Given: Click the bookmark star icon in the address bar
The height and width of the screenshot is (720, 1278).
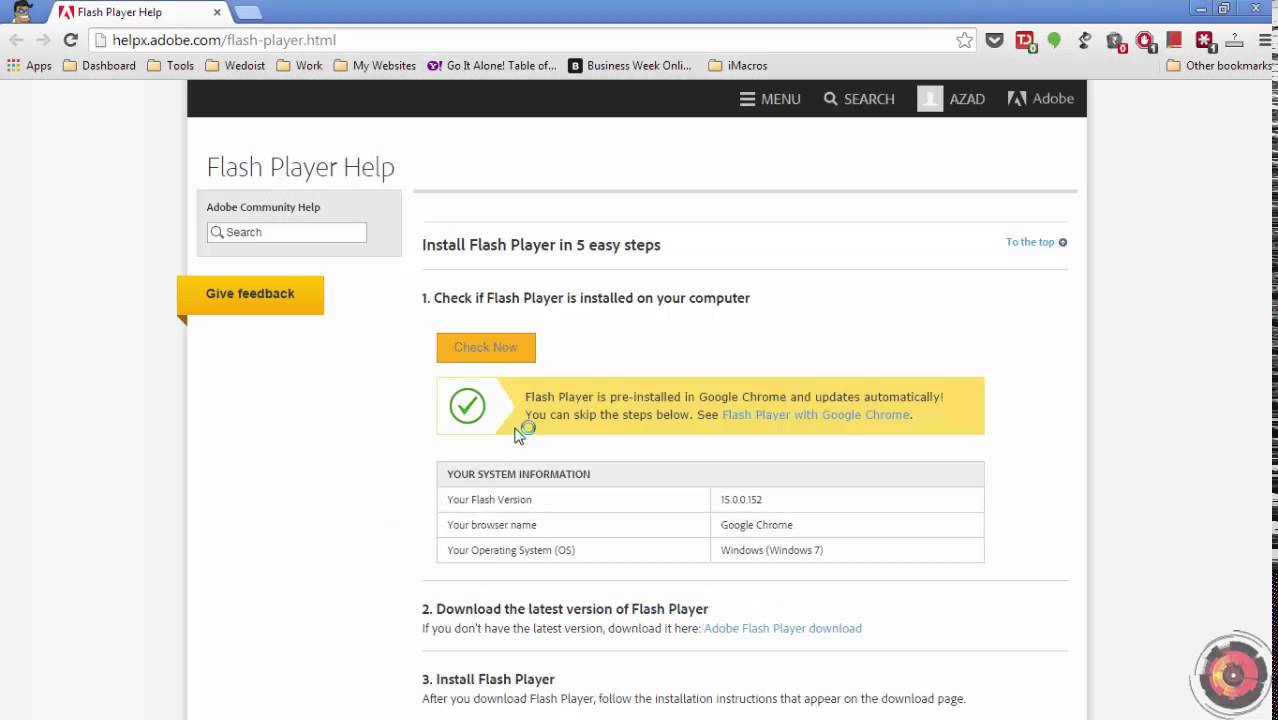Looking at the screenshot, I should (x=964, y=40).
